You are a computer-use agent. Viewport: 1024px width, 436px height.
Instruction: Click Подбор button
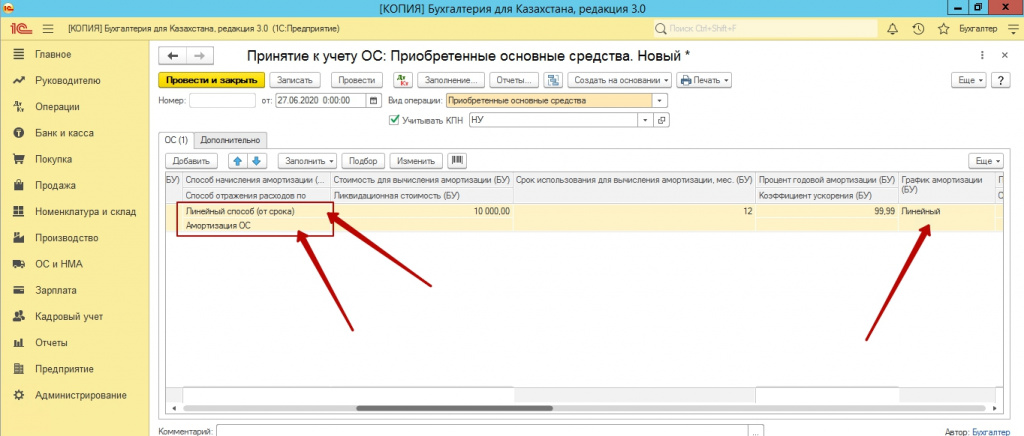click(x=364, y=161)
